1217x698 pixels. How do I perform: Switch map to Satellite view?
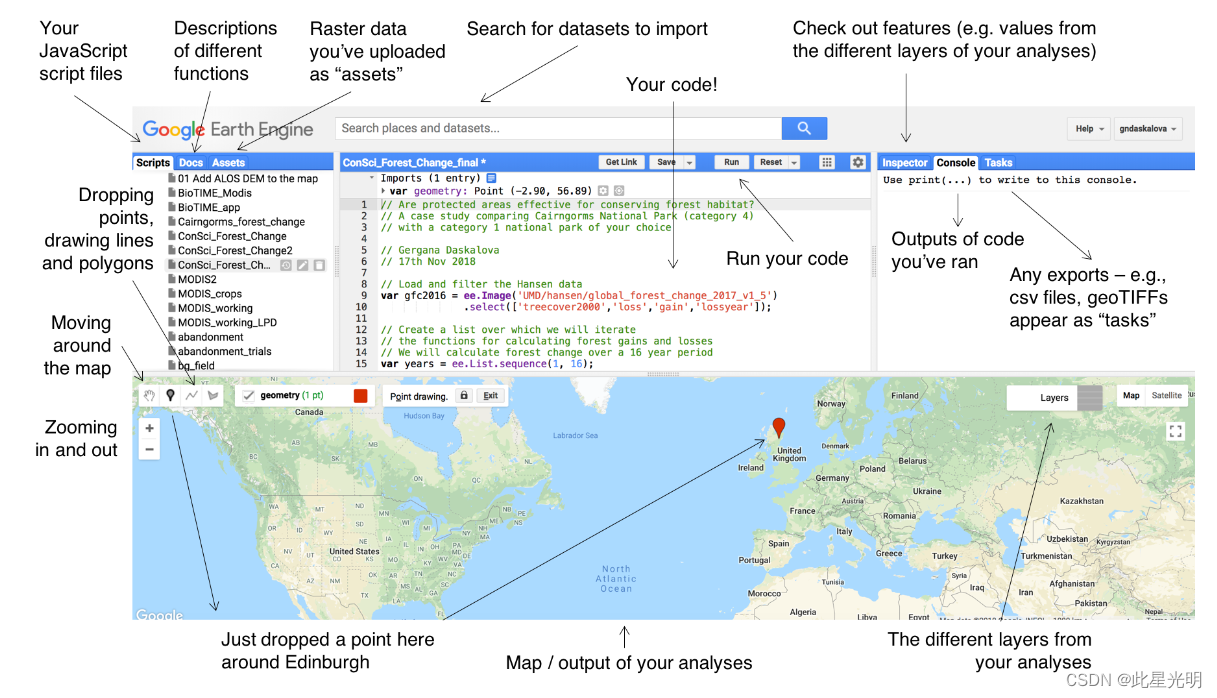click(x=1166, y=396)
